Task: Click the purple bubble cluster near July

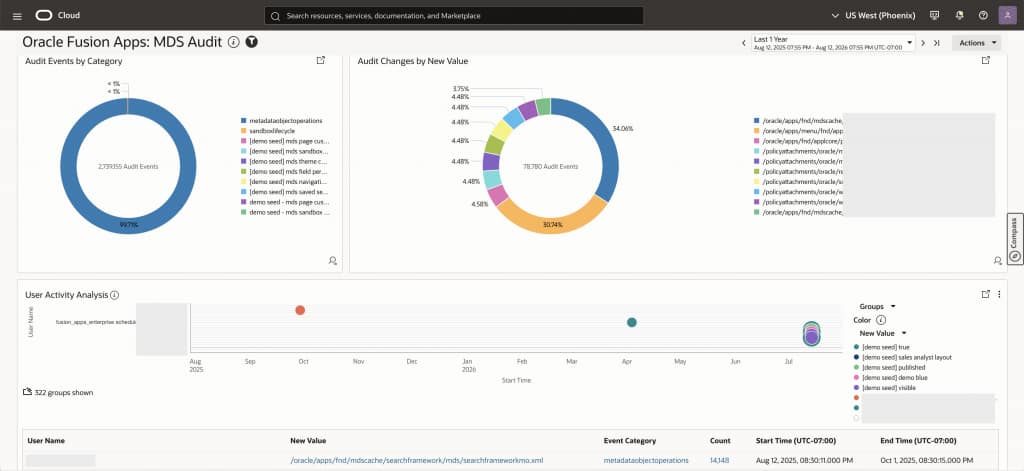Action: point(812,337)
